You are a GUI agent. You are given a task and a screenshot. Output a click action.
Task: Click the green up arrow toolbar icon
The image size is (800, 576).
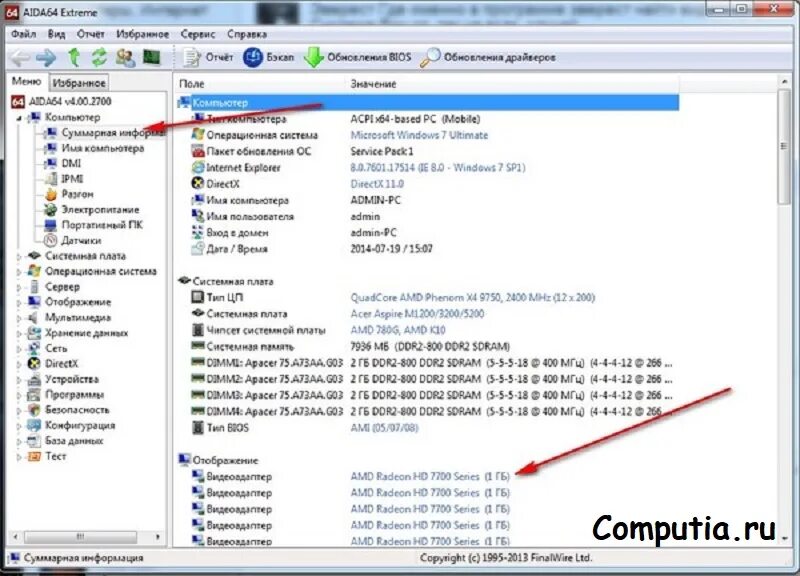pos(74,58)
